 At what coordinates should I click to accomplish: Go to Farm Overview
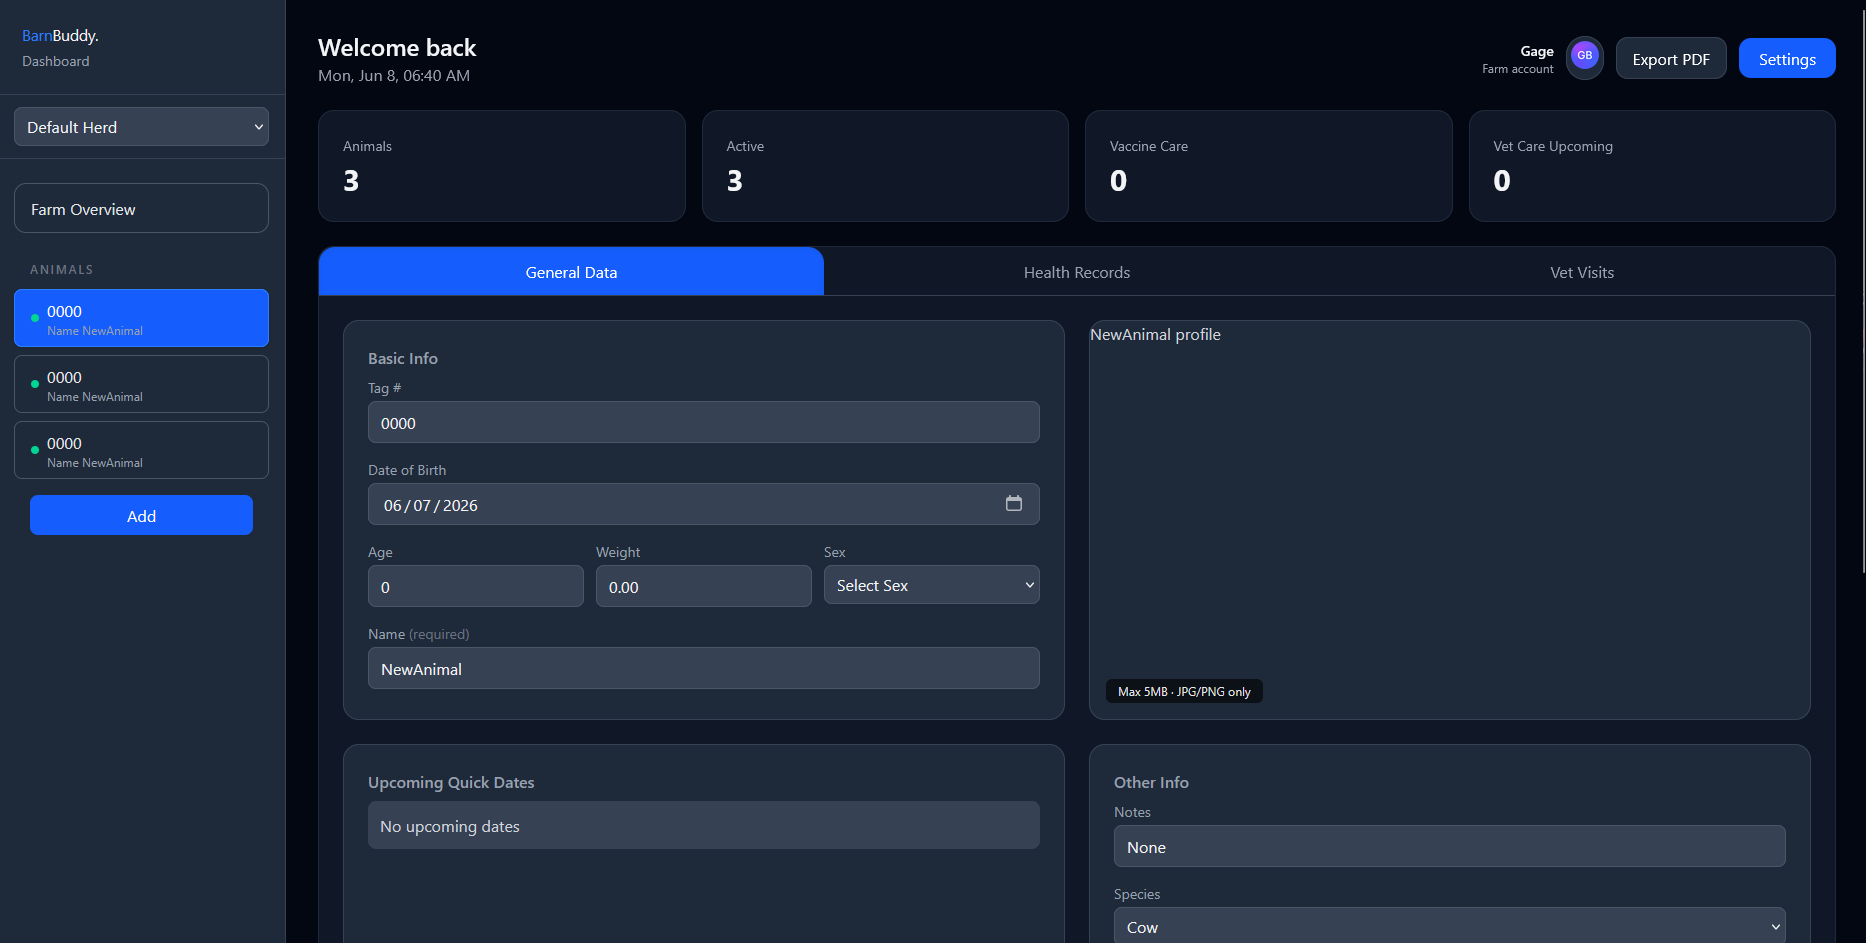click(x=141, y=208)
